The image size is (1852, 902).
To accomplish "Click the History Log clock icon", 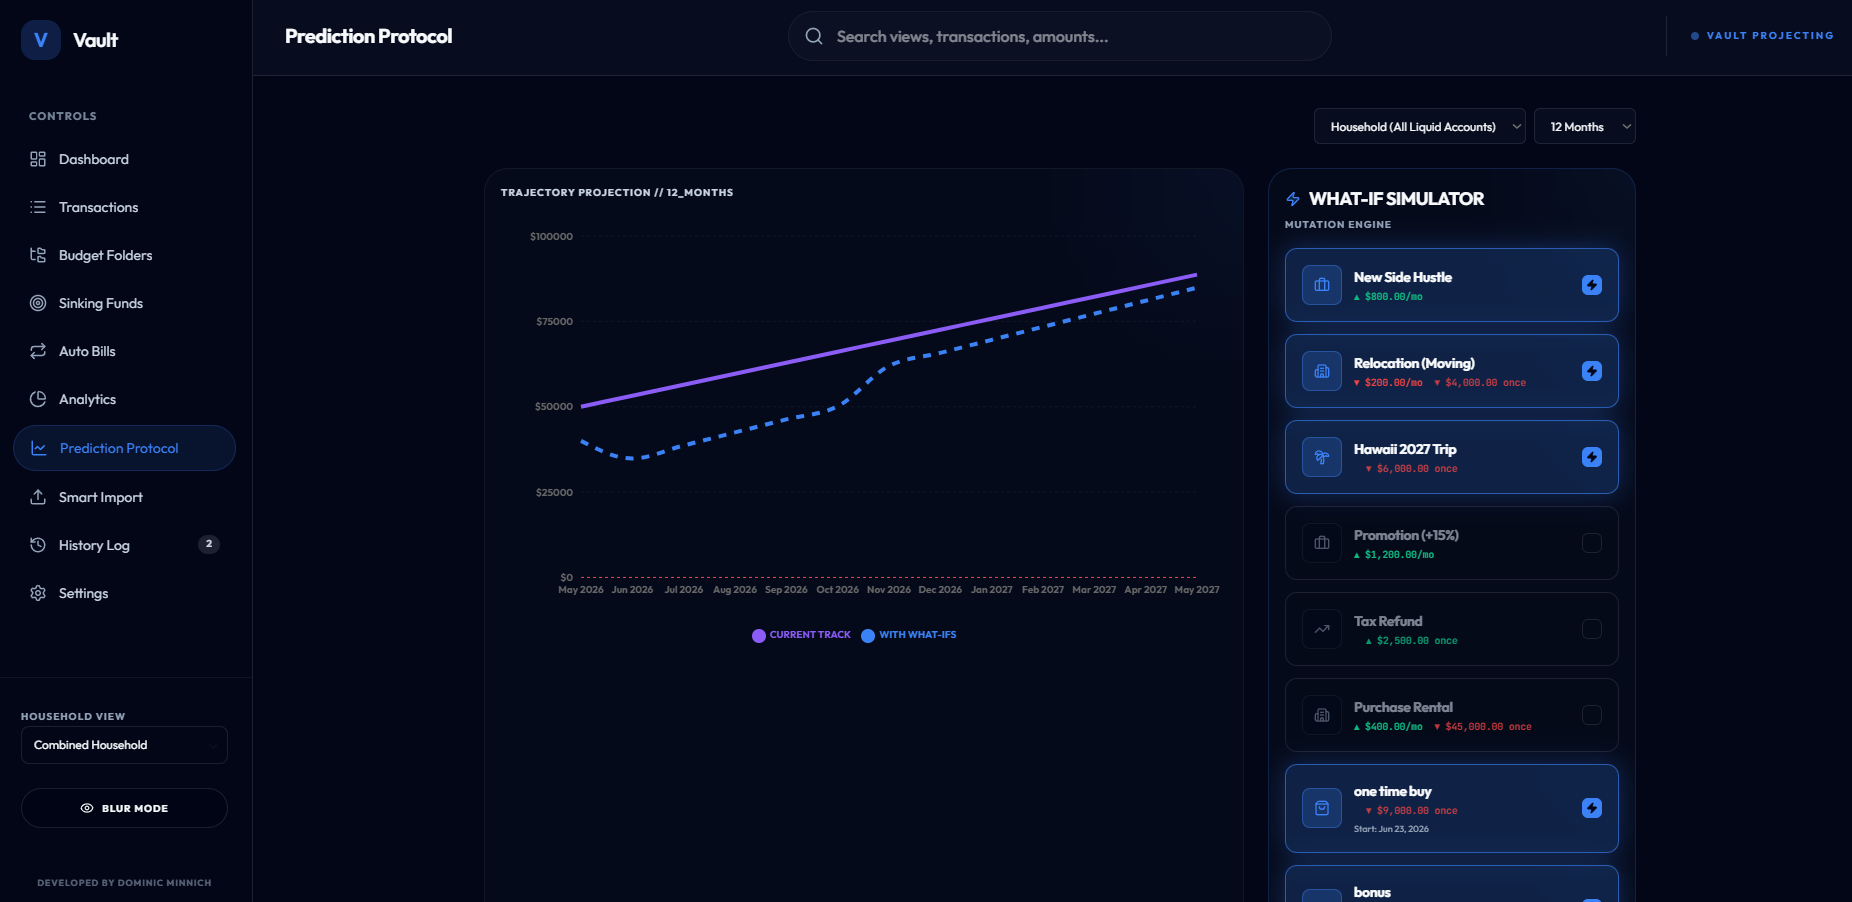I will [x=38, y=545].
